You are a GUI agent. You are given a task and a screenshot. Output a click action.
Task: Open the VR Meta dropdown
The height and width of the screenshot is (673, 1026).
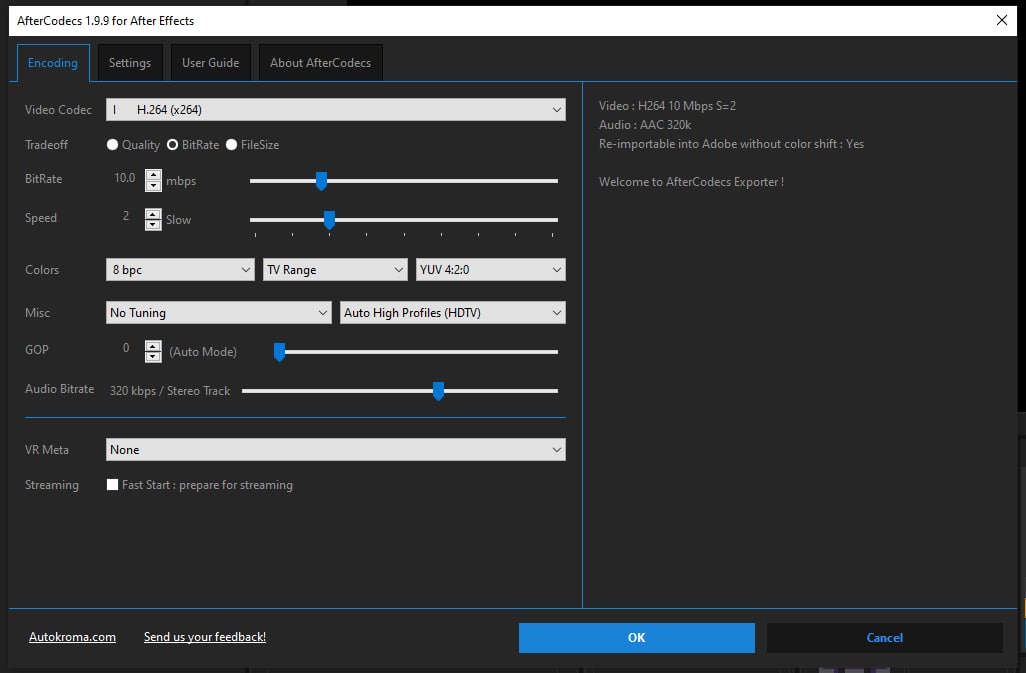click(336, 450)
